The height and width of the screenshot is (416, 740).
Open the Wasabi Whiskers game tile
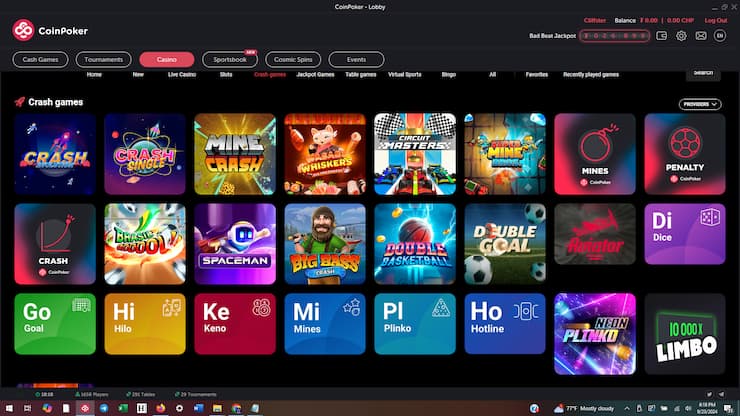coord(325,154)
